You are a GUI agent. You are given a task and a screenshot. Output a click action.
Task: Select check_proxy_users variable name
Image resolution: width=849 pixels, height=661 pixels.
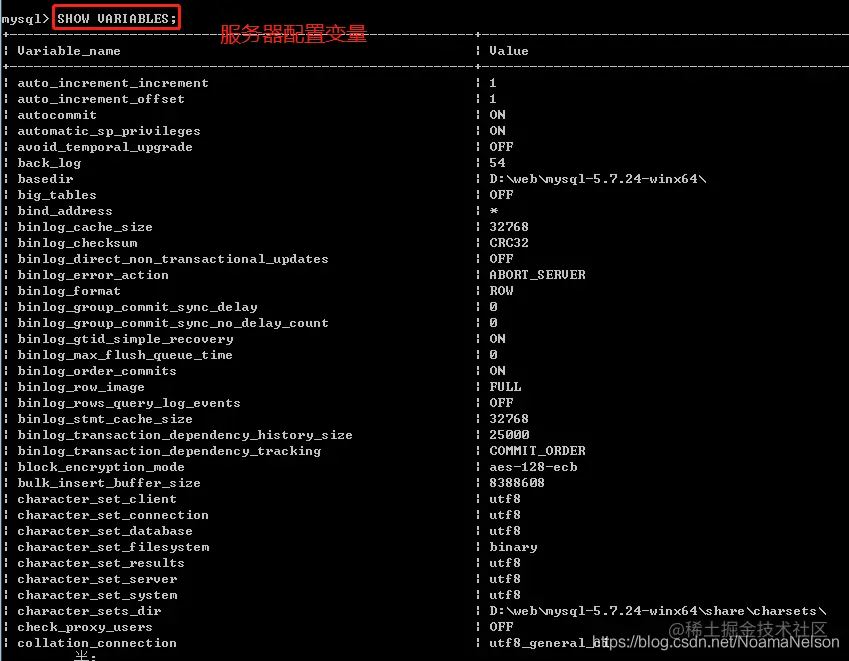click(x=84, y=627)
